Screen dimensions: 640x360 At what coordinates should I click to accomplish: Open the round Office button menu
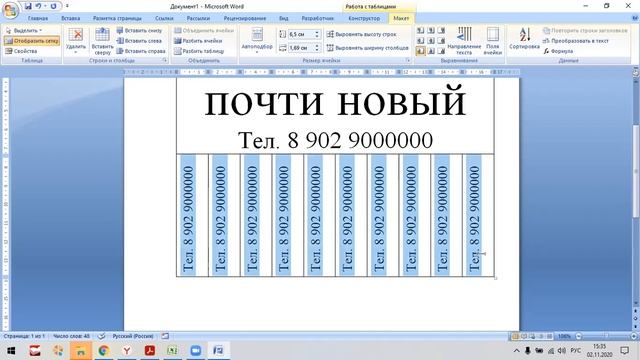10,10
